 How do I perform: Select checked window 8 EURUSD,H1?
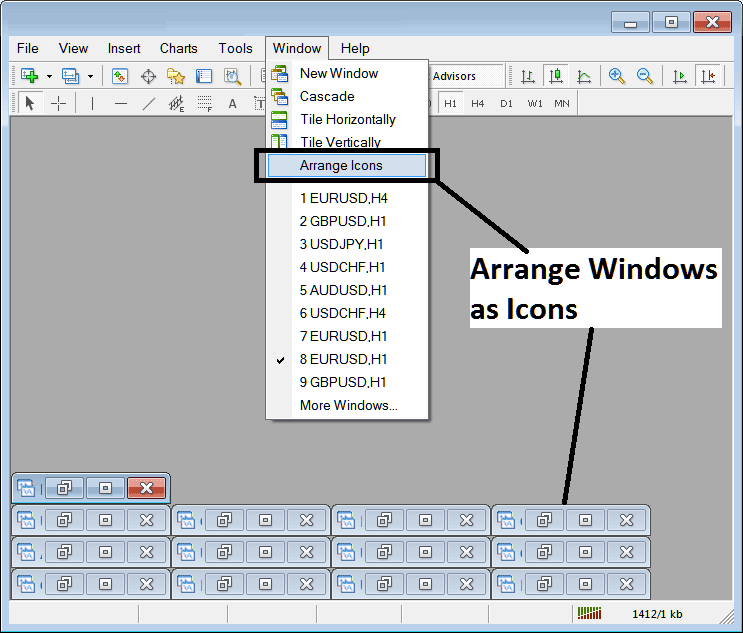[x=343, y=359]
